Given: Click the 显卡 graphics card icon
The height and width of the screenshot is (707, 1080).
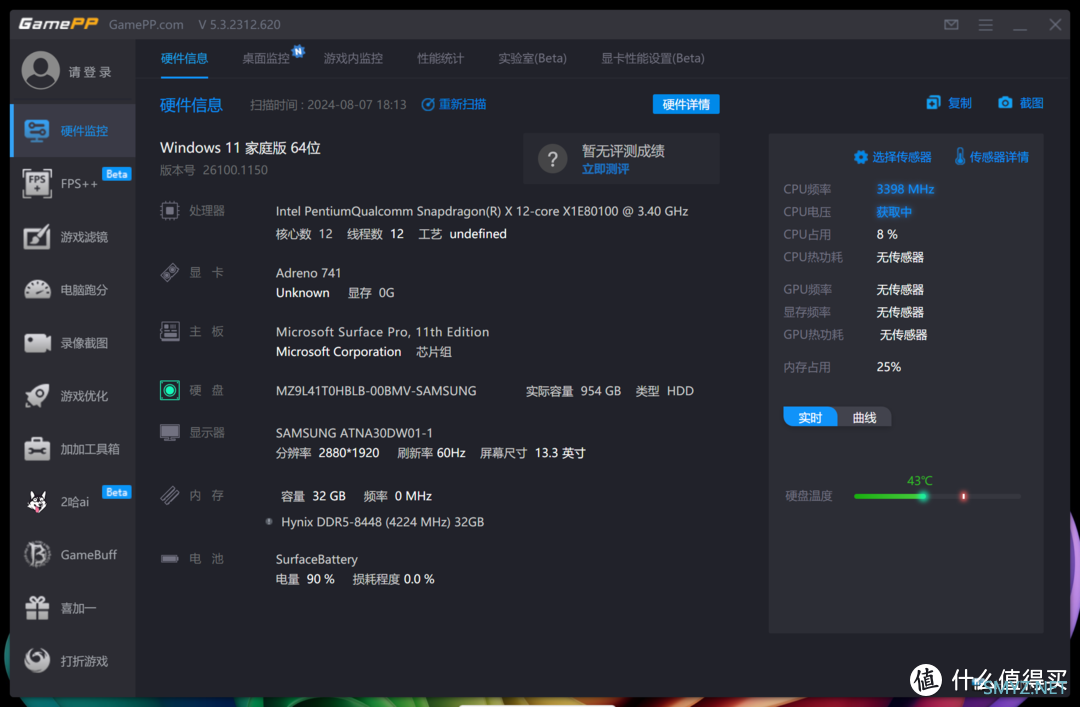Looking at the screenshot, I should (169, 272).
